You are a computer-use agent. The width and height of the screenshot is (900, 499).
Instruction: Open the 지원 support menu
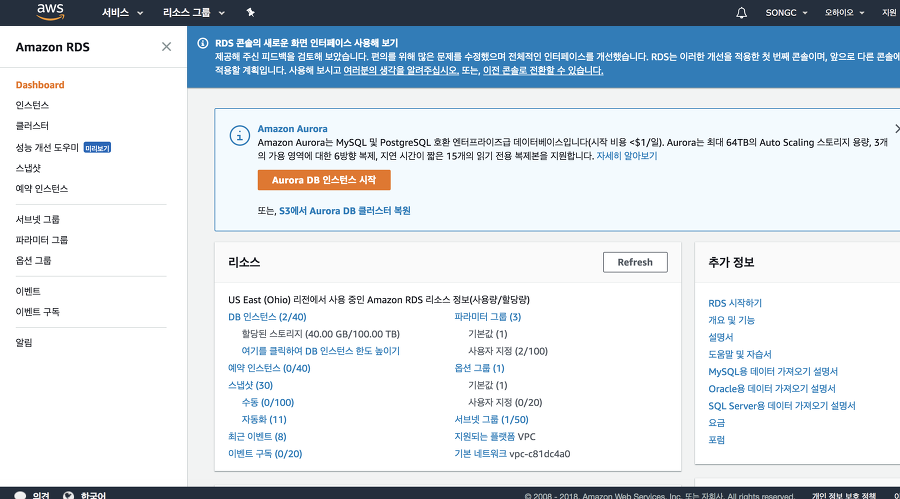889,13
